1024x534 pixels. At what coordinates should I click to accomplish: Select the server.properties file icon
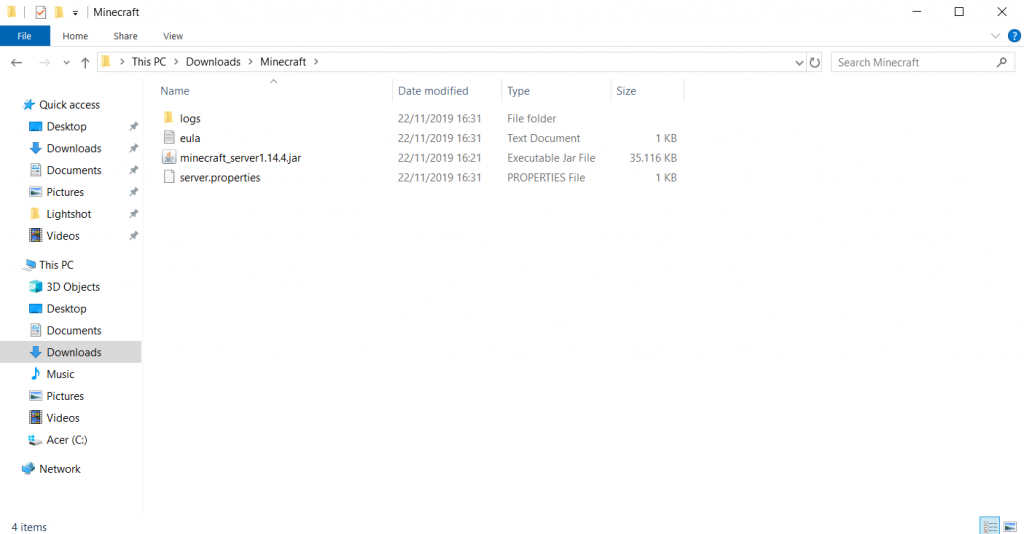(x=168, y=177)
